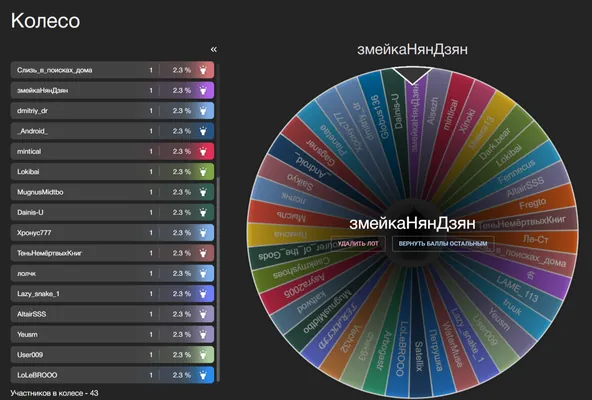The height and width of the screenshot is (400, 592).
Task: Click the highlight icon beside dmitriy_dr
Action: tap(203, 111)
